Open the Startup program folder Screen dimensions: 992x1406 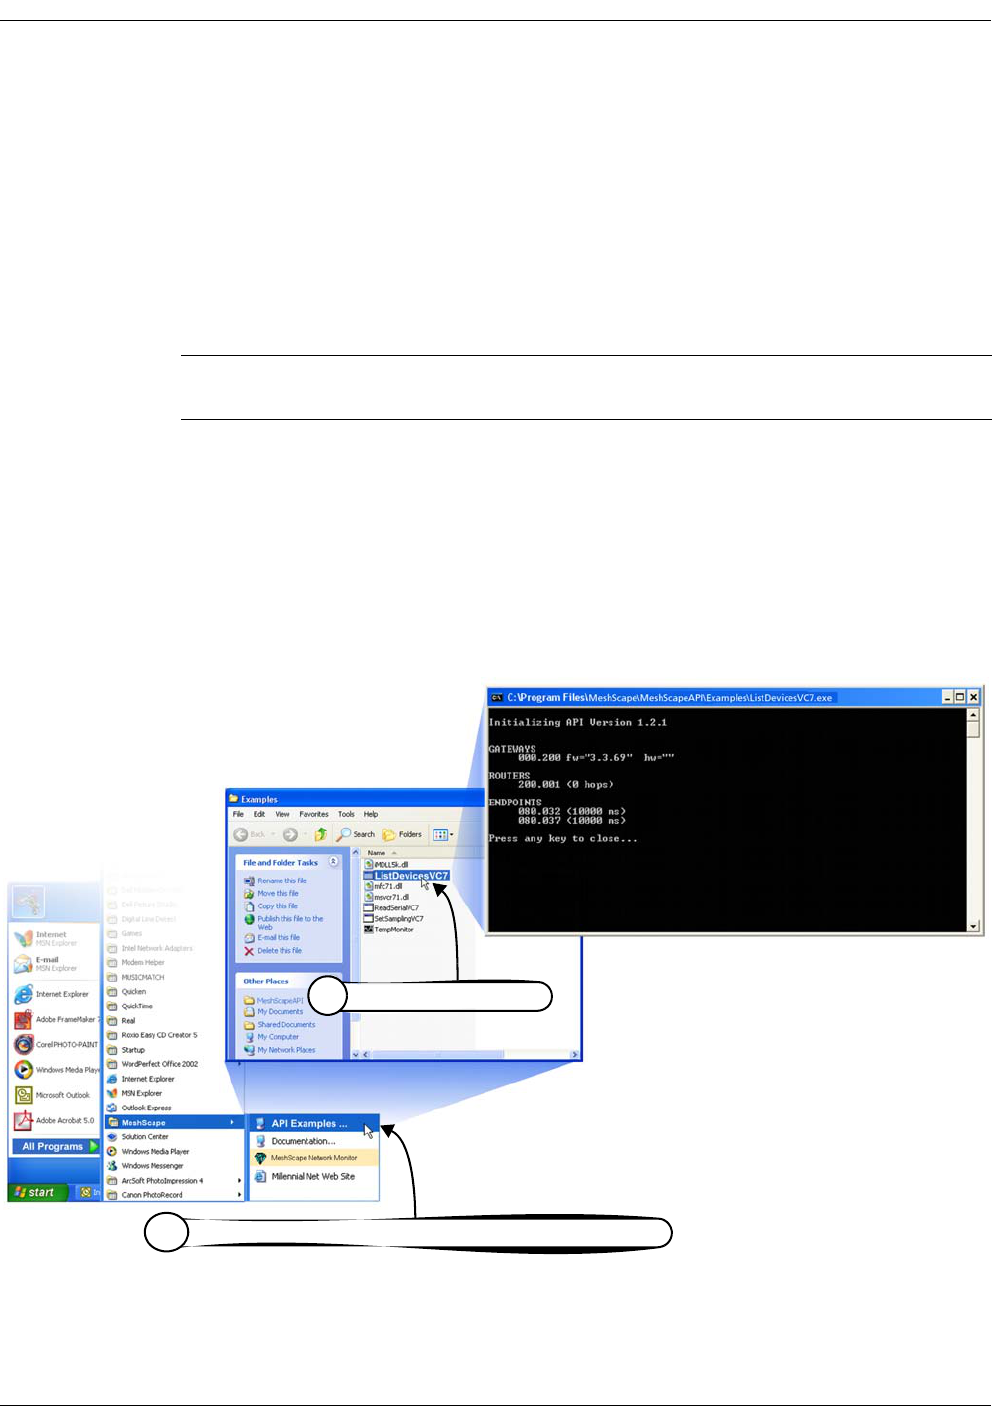pyautogui.click(x=126, y=1050)
